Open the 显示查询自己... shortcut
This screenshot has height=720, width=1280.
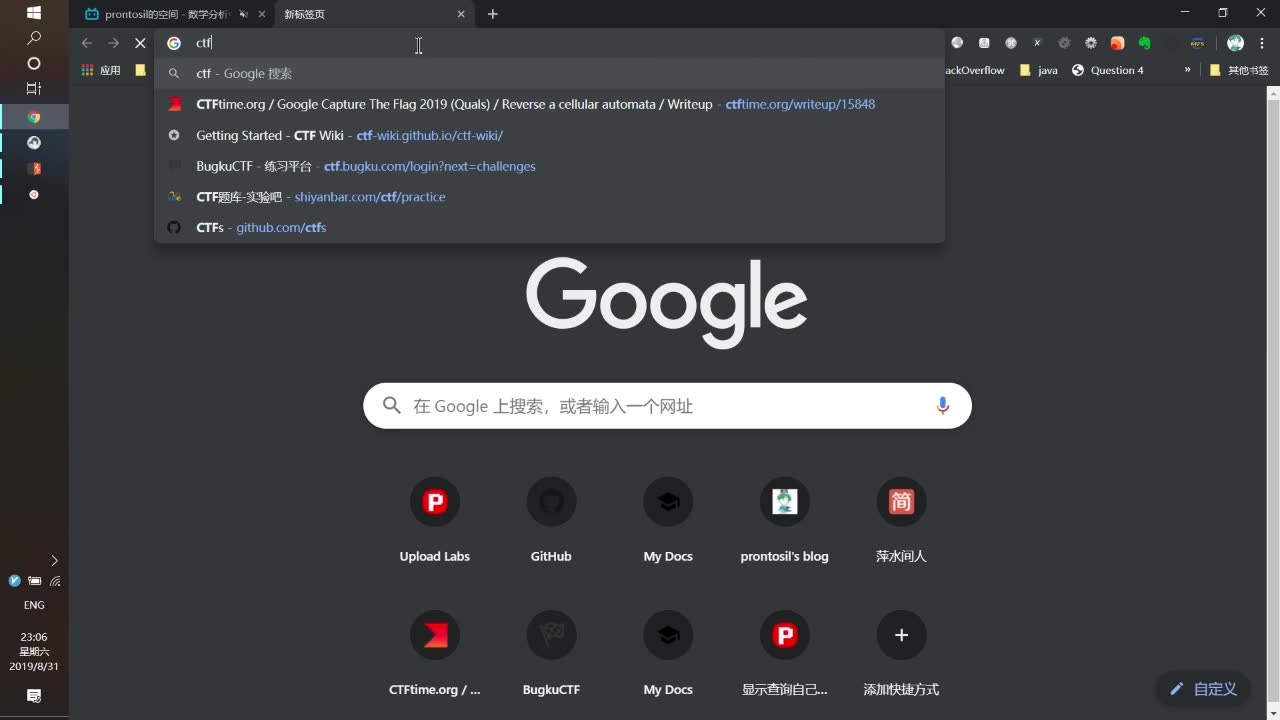784,654
